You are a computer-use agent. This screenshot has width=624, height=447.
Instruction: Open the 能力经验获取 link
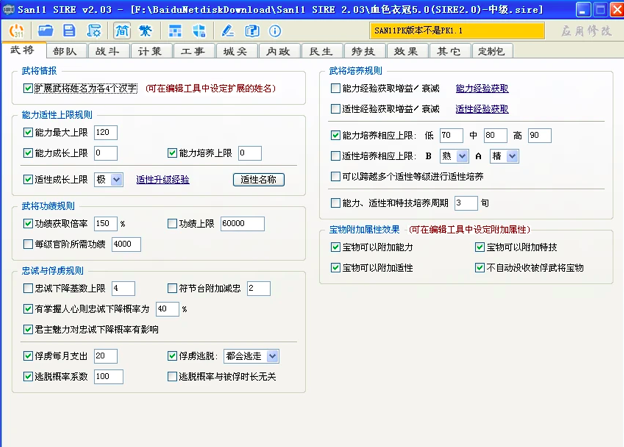pos(481,89)
